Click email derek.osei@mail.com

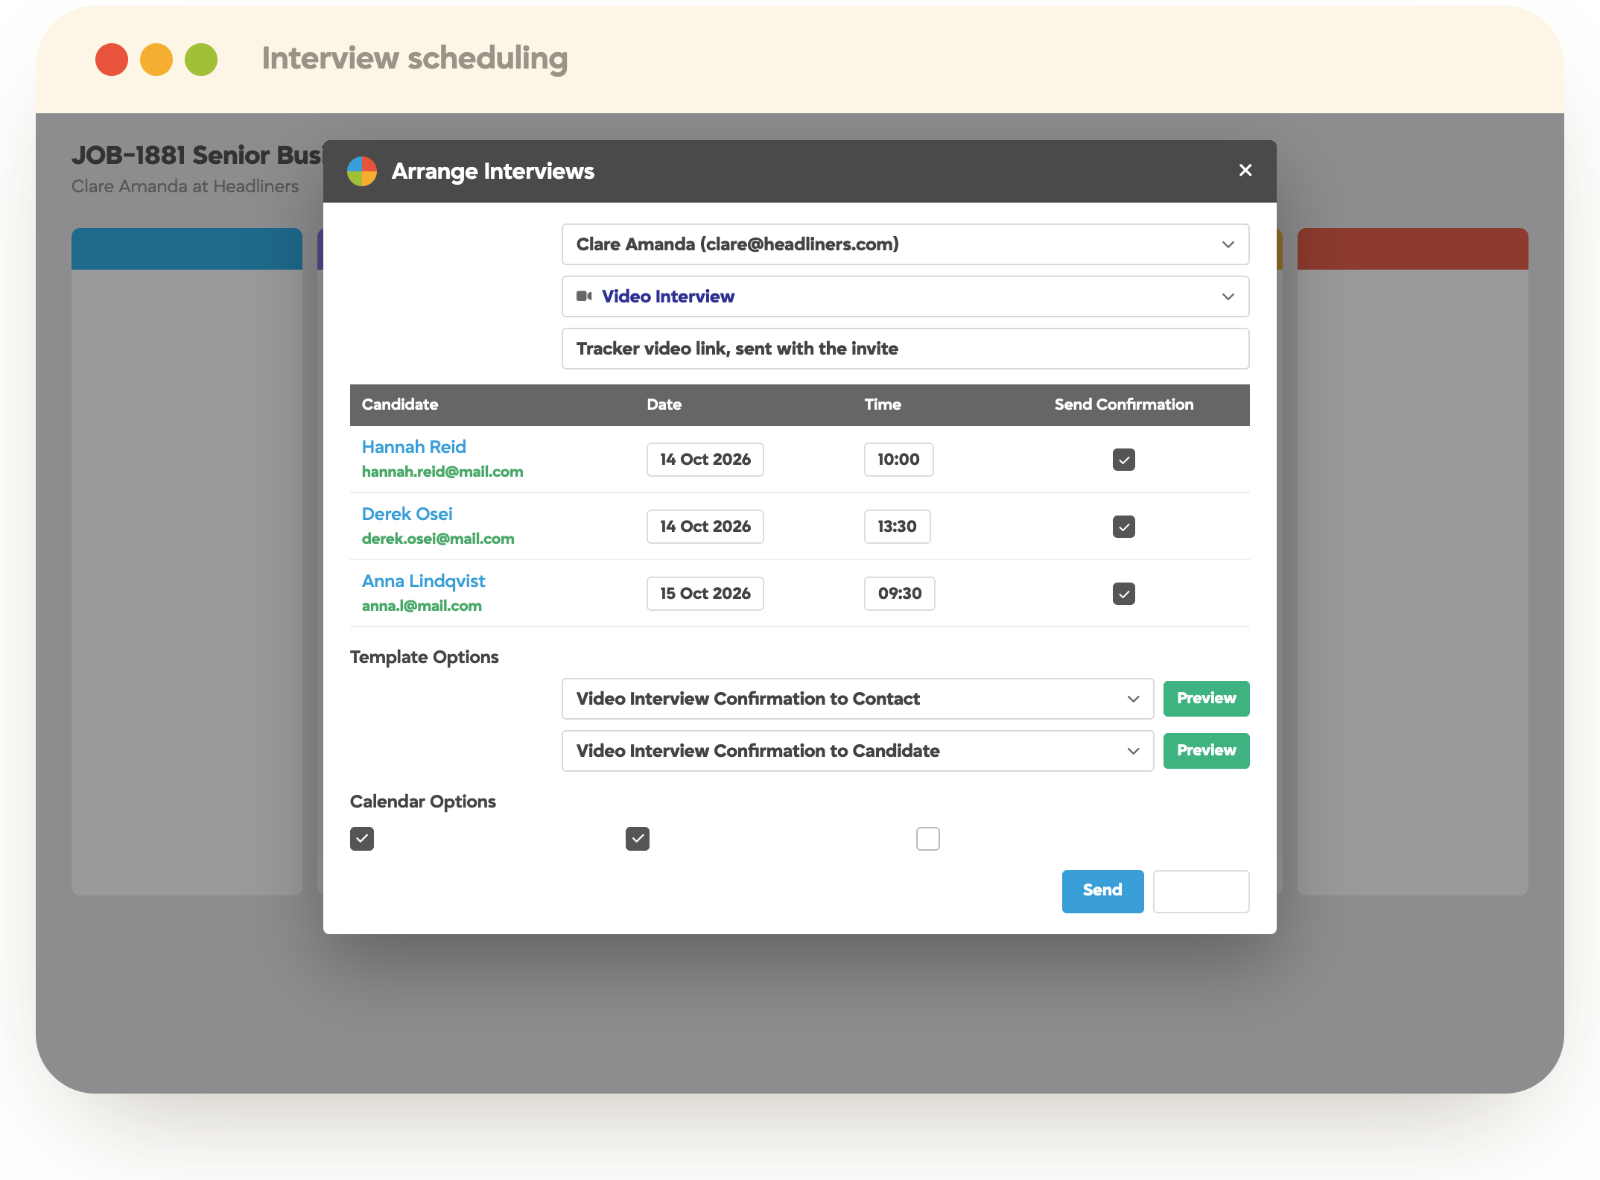coord(438,539)
